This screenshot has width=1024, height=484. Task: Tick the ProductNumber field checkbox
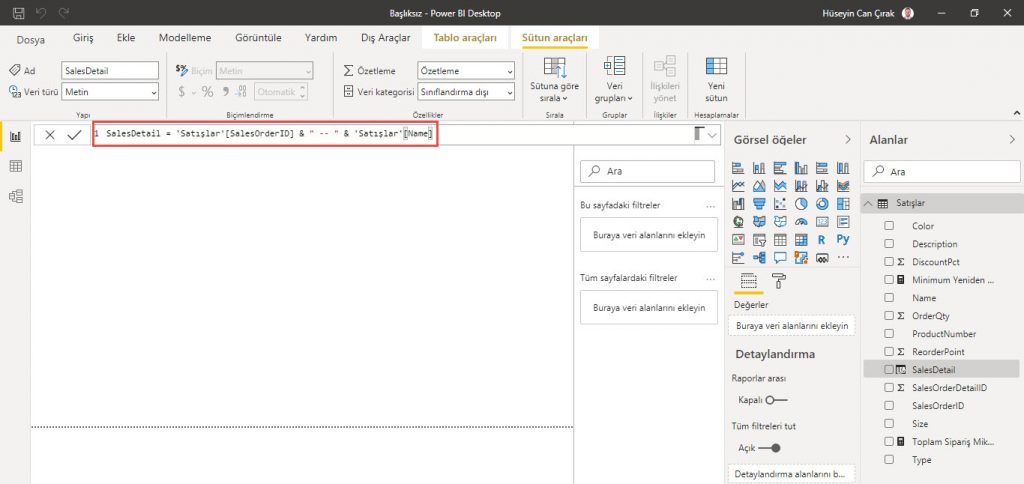point(889,334)
